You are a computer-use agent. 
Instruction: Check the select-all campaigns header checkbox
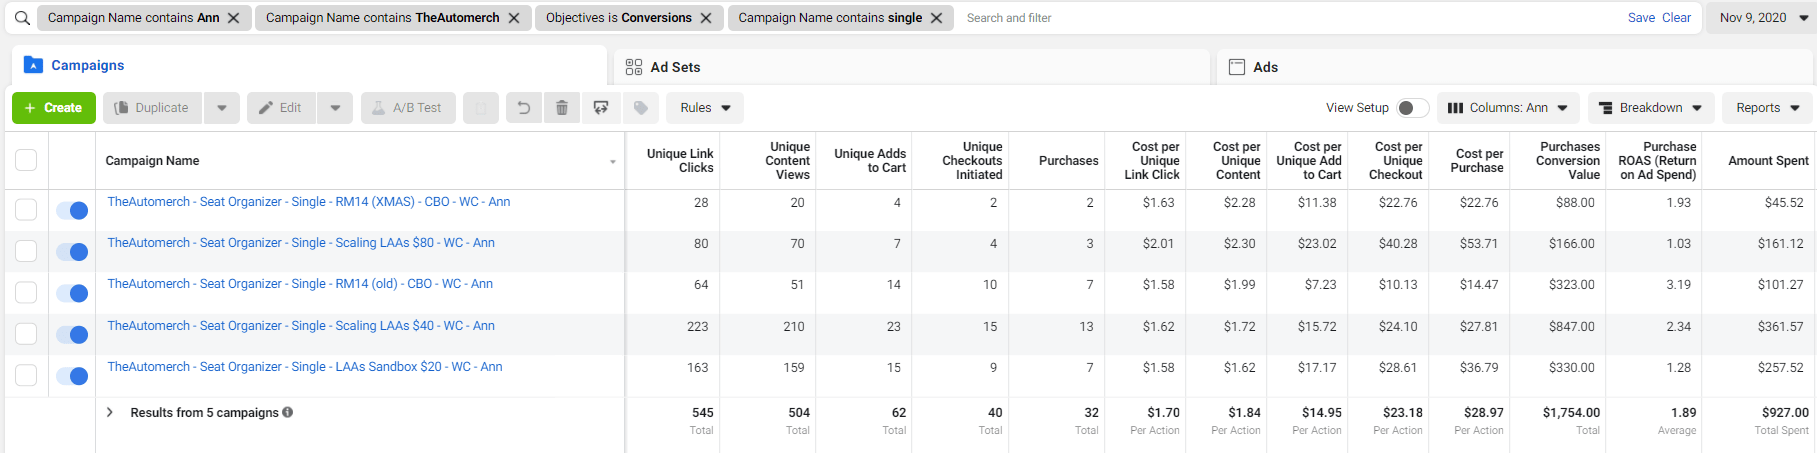[26, 160]
